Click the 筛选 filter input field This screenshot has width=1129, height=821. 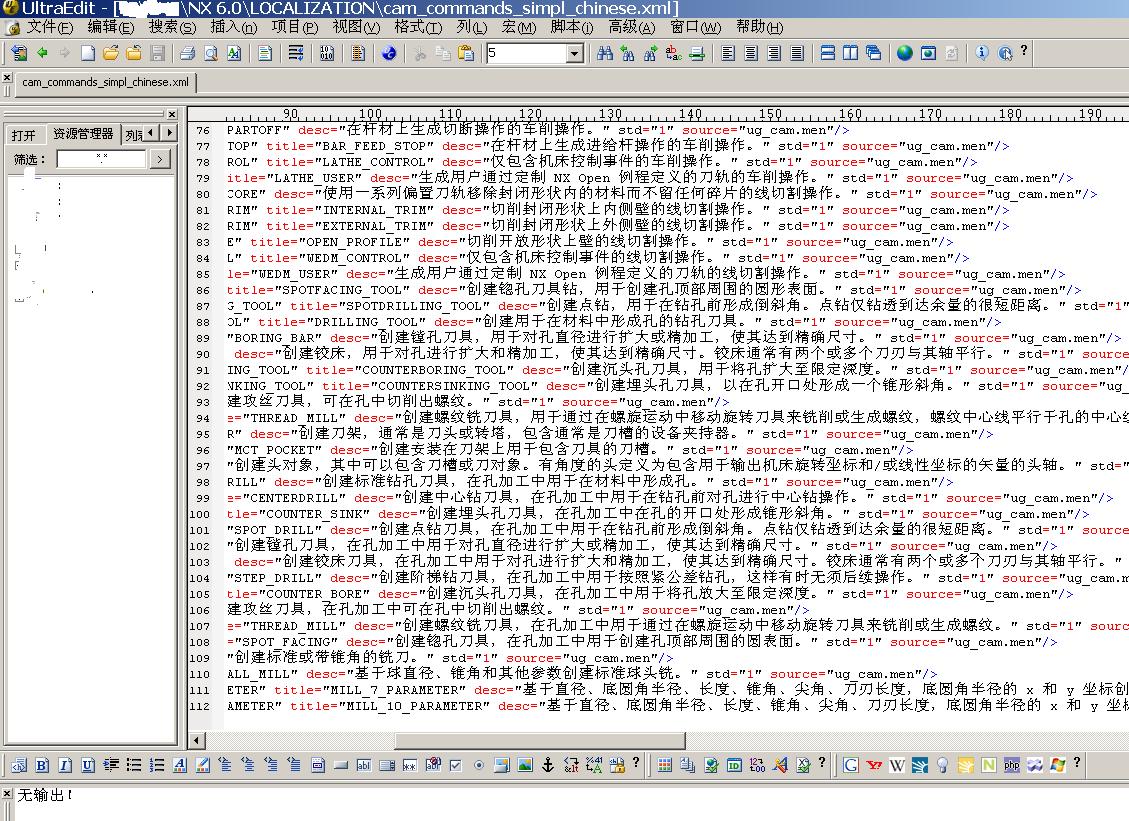coord(102,159)
